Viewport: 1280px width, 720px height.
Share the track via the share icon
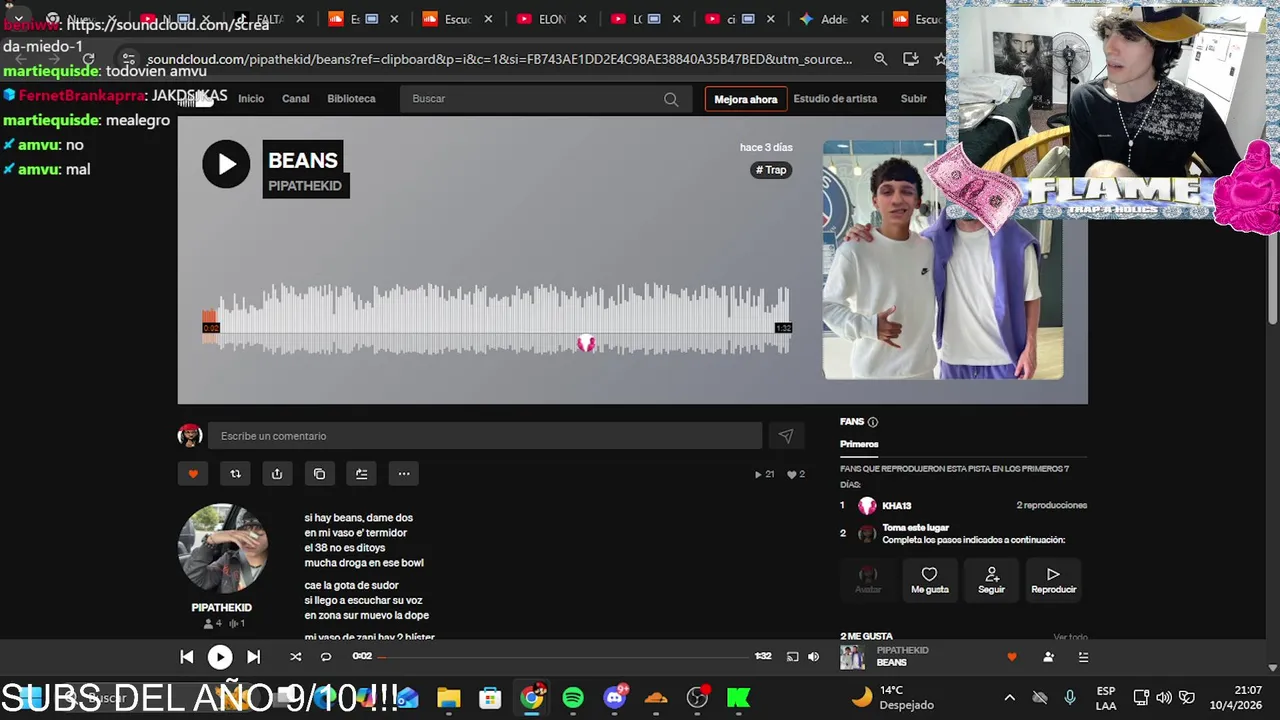[x=277, y=474]
